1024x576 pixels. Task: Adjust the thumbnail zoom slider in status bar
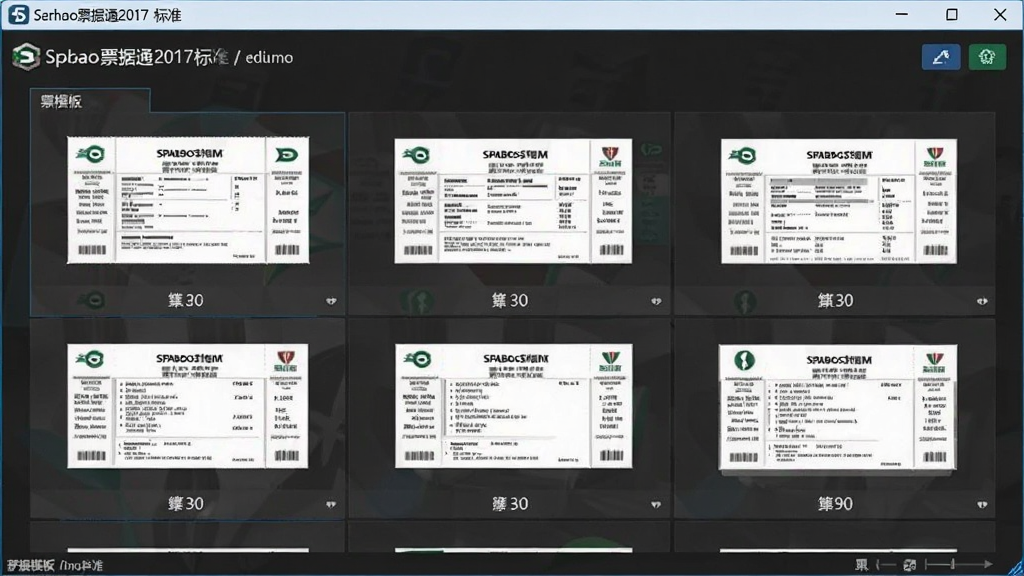click(953, 564)
